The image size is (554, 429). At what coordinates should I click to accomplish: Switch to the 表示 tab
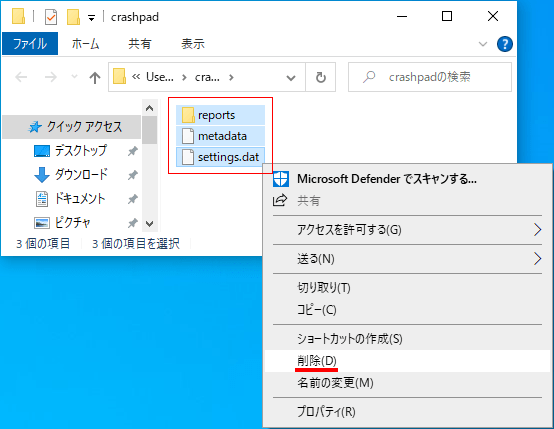click(193, 44)
